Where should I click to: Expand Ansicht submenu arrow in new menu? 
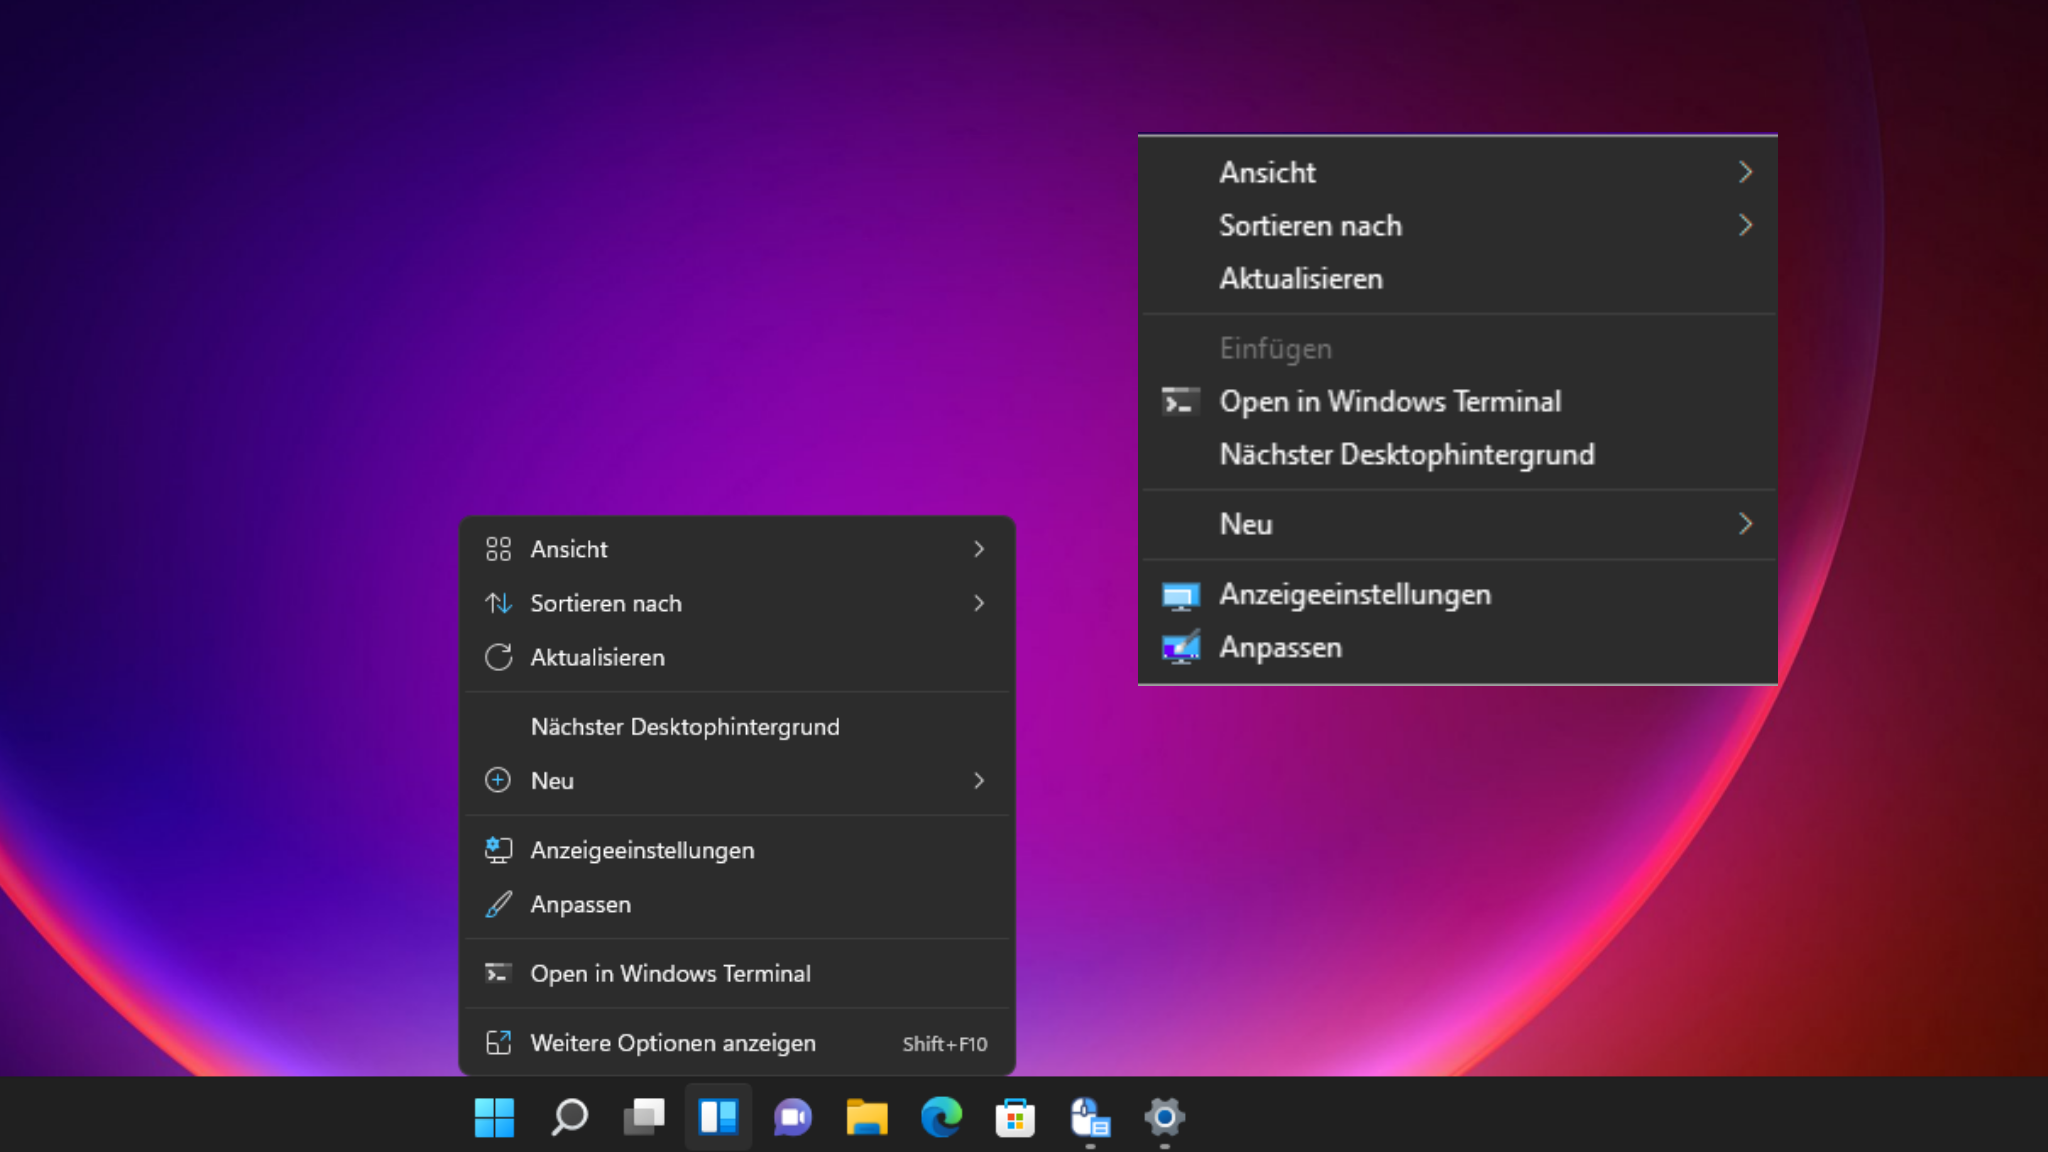[x=979, y=549]
